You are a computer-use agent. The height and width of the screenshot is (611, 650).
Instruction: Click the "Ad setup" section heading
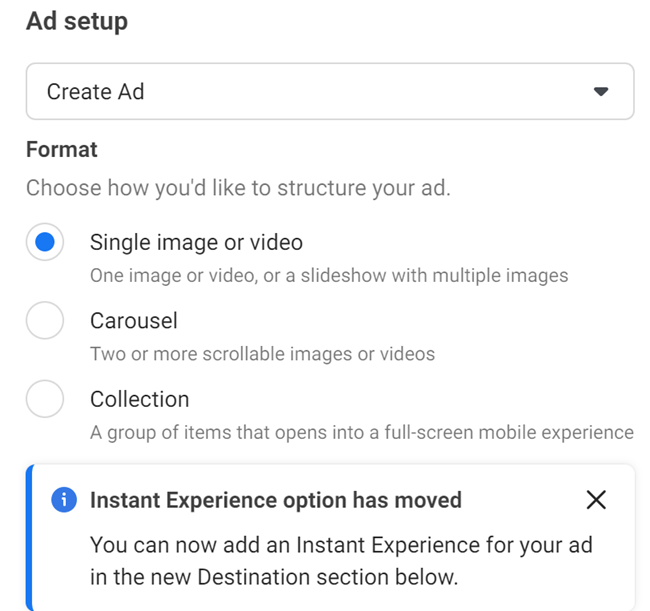77,21
